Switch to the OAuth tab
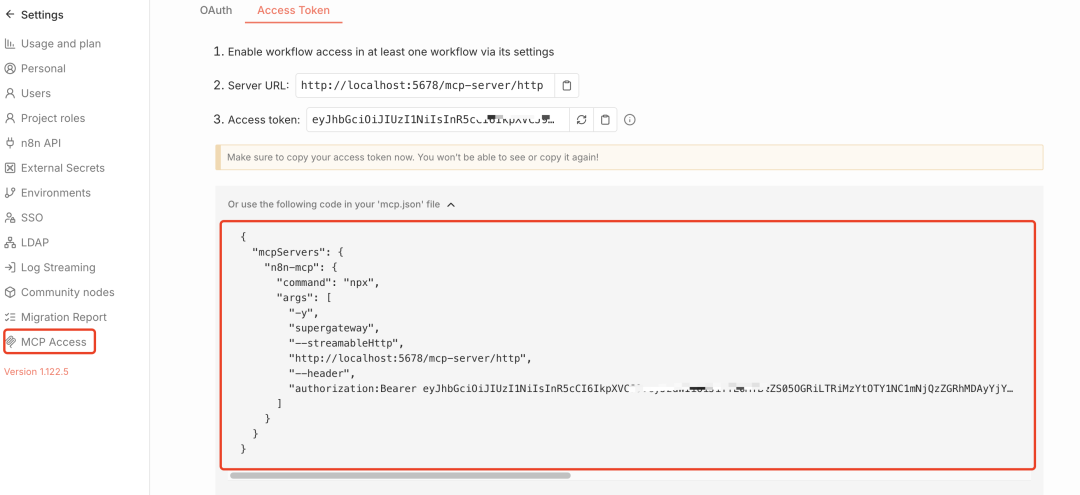 coord(216,10)
